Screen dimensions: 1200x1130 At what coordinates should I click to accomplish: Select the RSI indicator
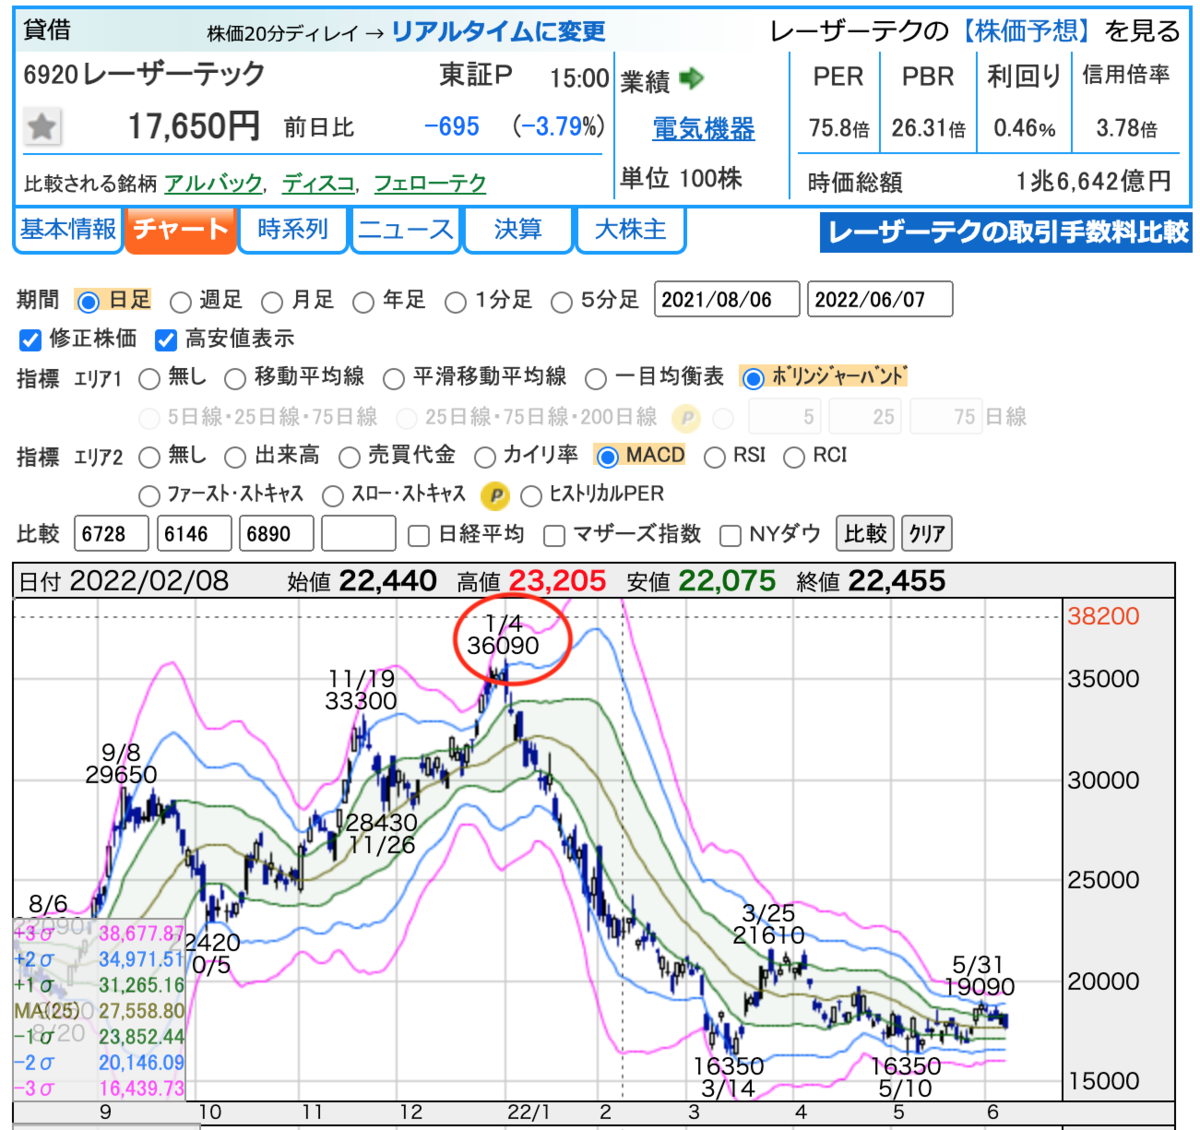pos(714,457)
